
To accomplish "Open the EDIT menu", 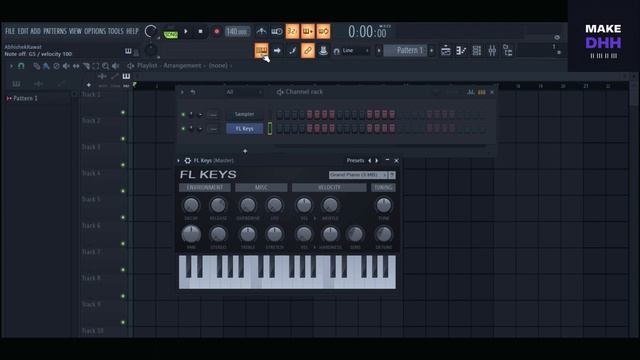I will coord(23,31).
